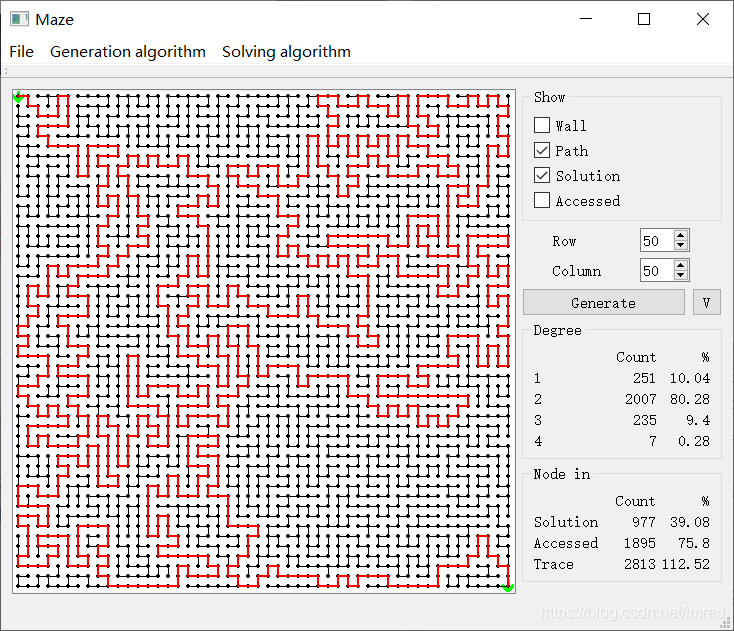Decrease Row value with down arrow
Image resolution: width=734 pixels, height=631 pixels.
[681, 246]
